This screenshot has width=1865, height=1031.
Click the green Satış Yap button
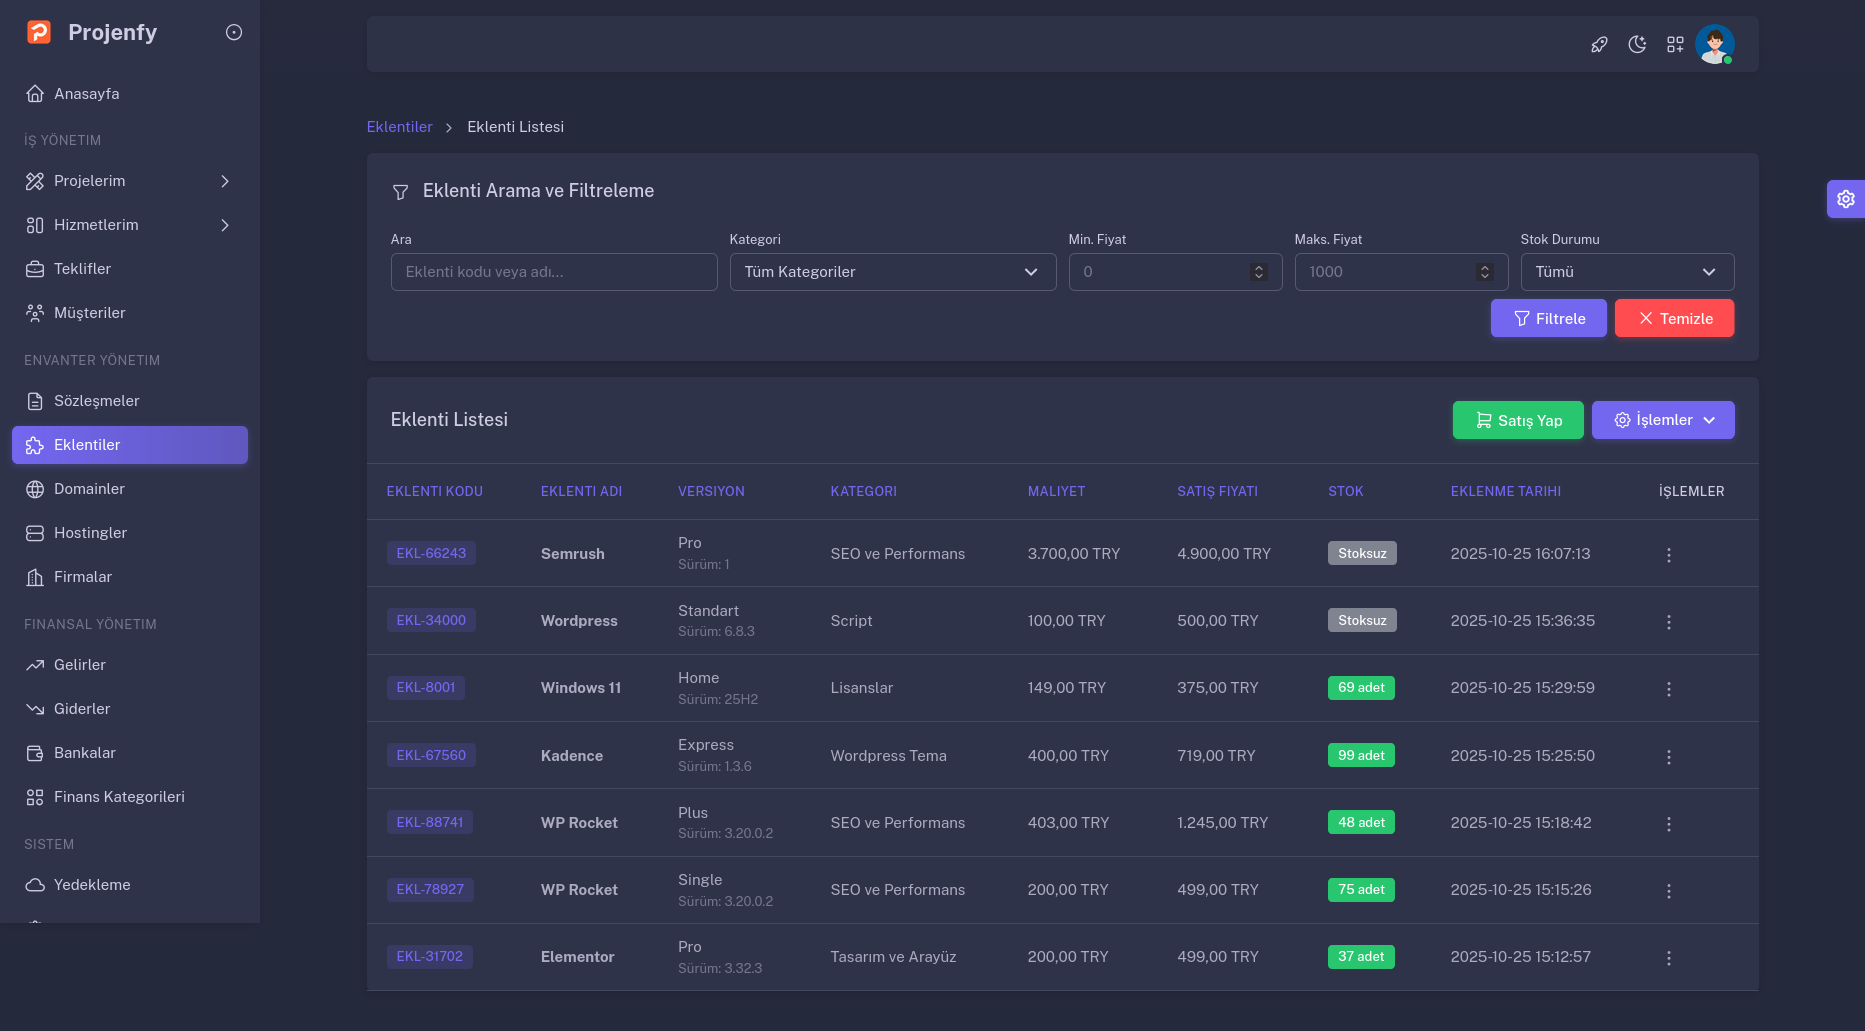(1517, 420)
